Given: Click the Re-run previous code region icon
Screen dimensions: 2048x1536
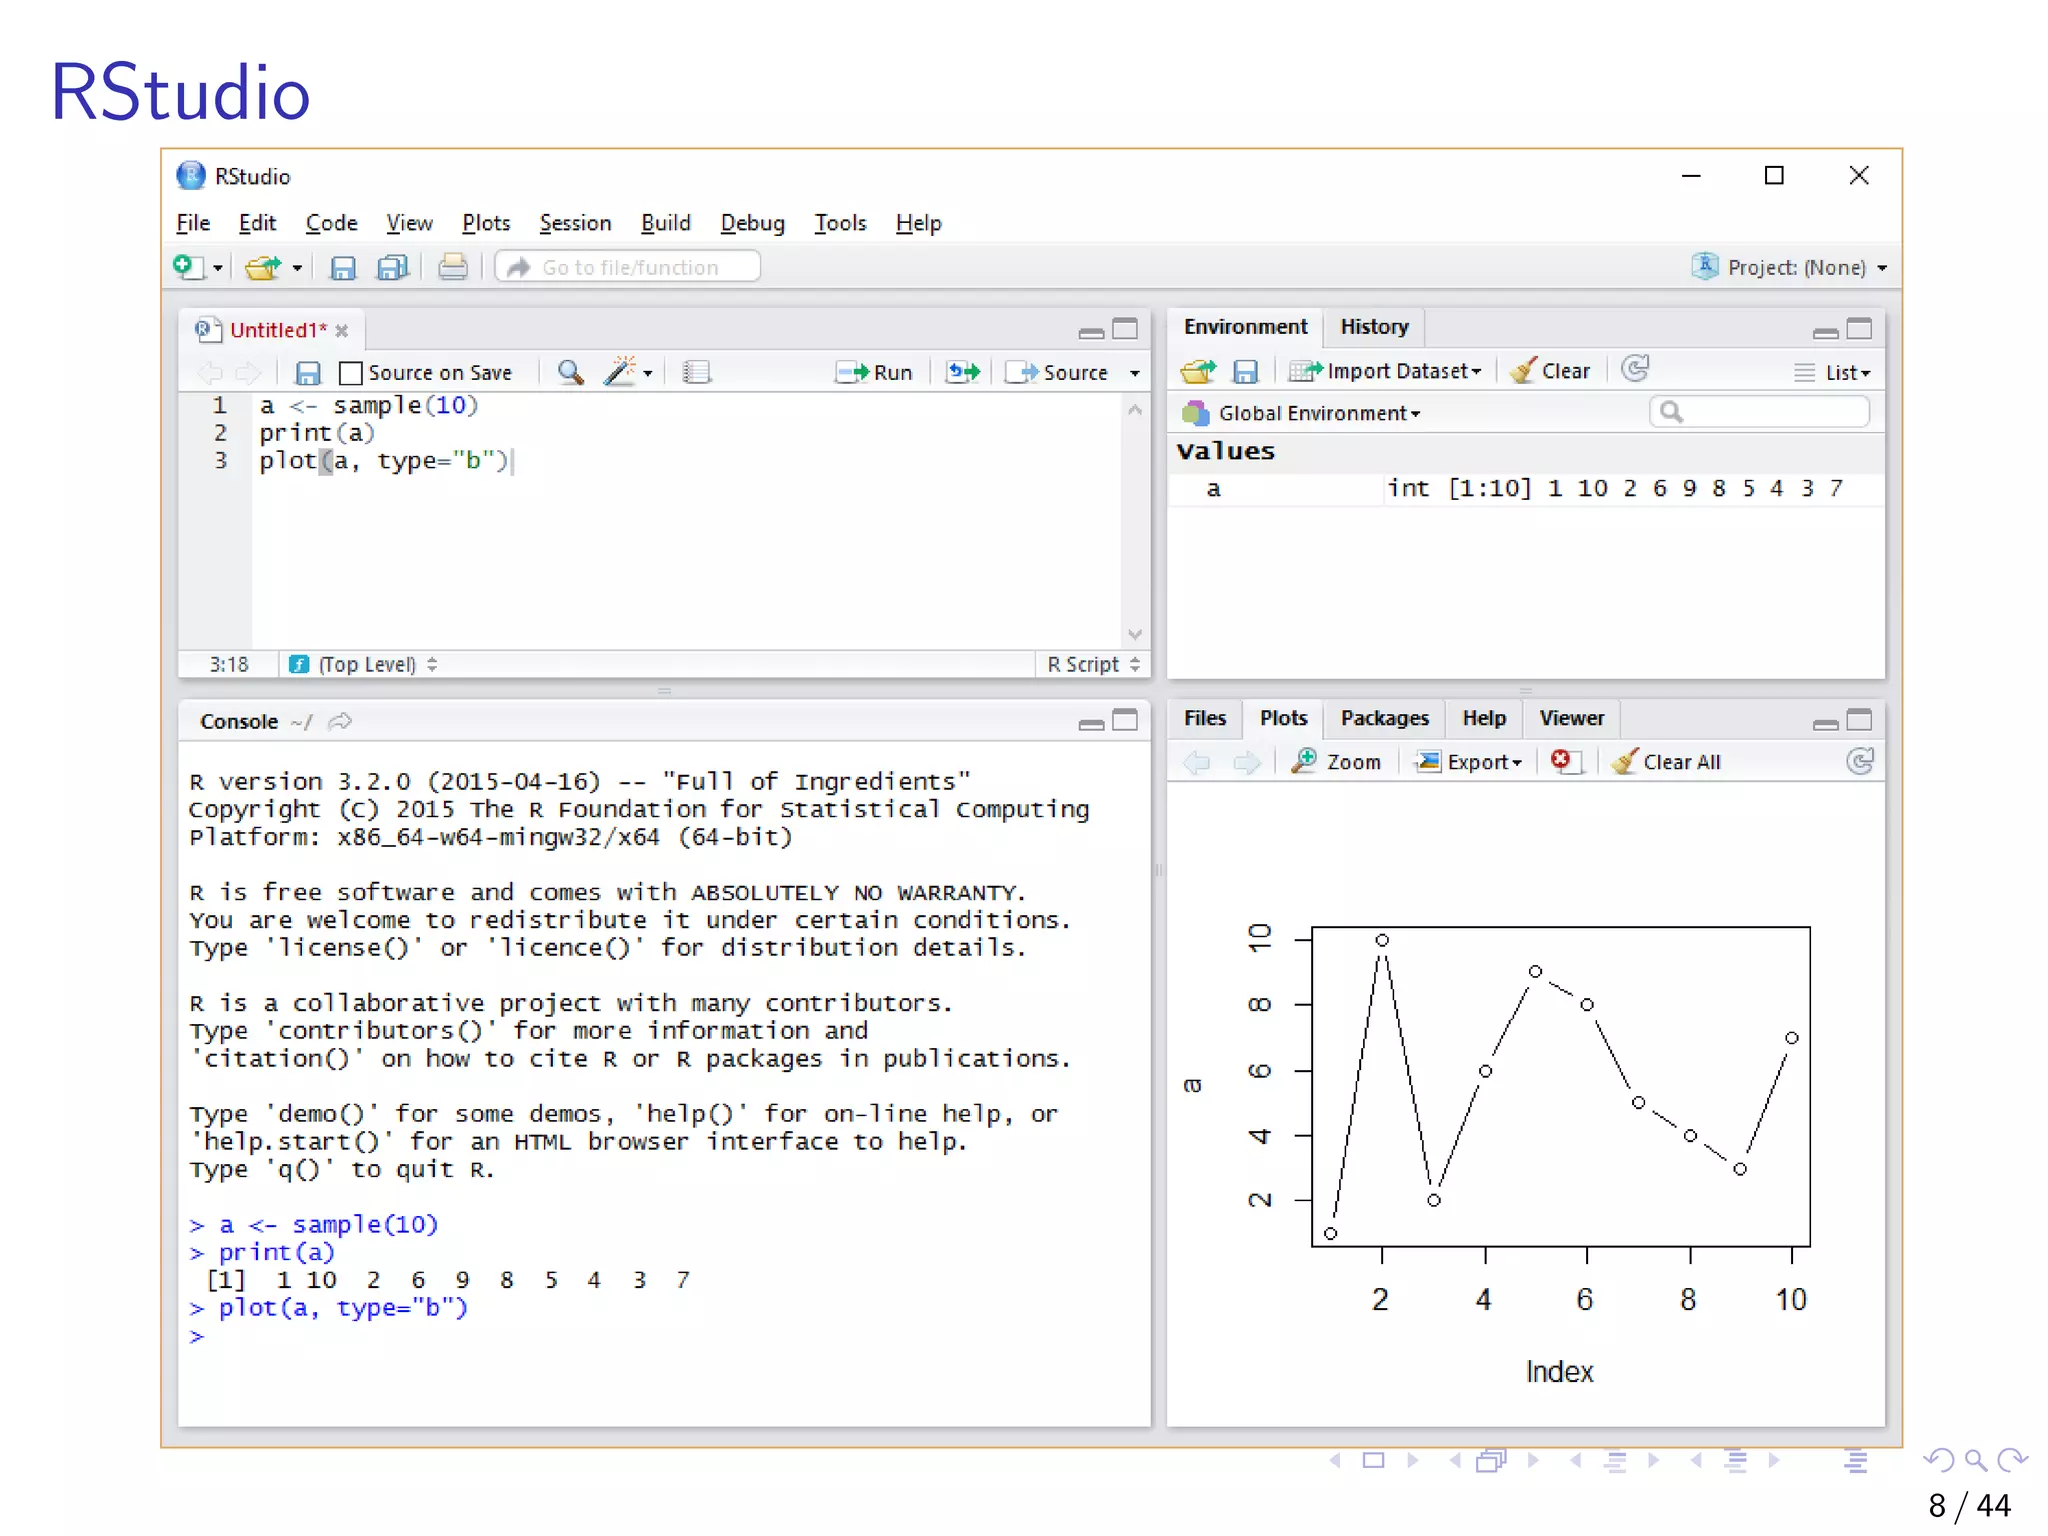Looking at the screenshot, I should (x=964, y=372).
